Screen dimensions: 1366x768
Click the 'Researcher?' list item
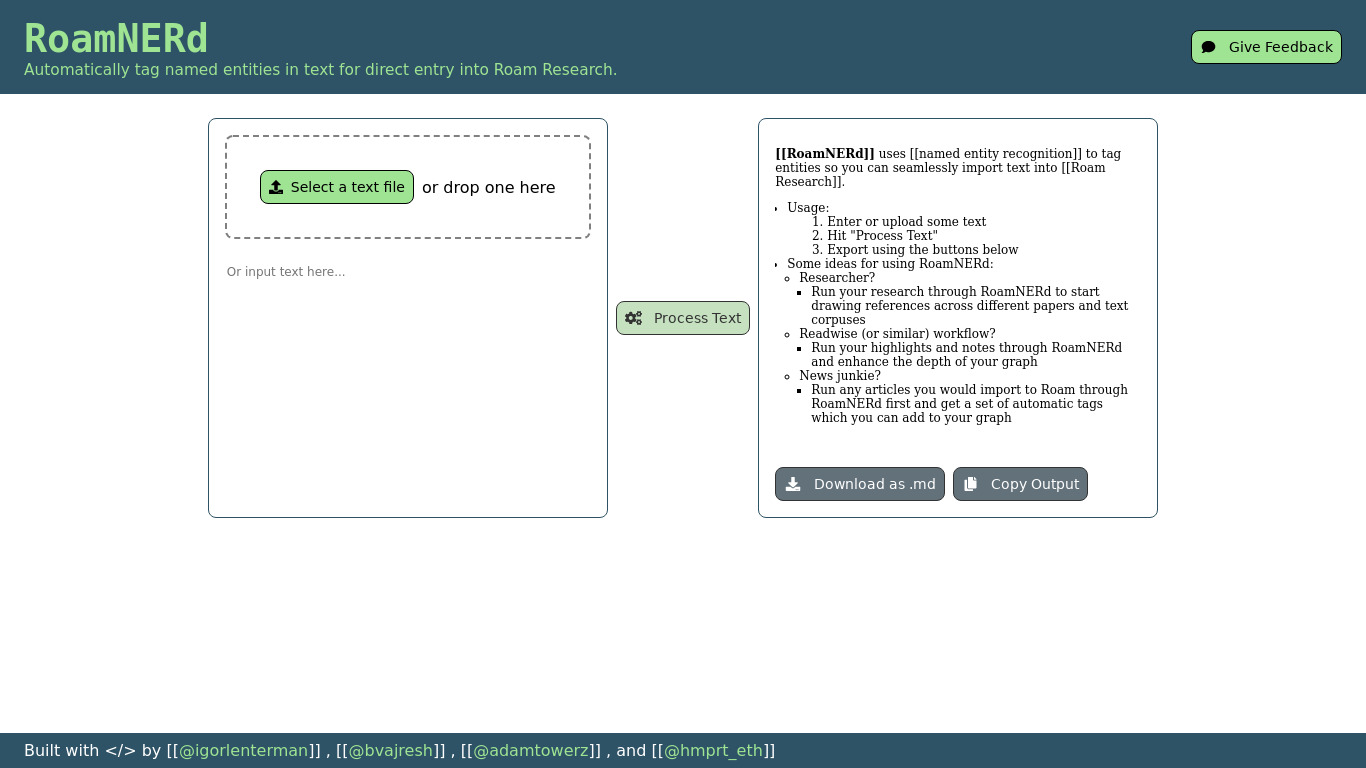[837, 278]
